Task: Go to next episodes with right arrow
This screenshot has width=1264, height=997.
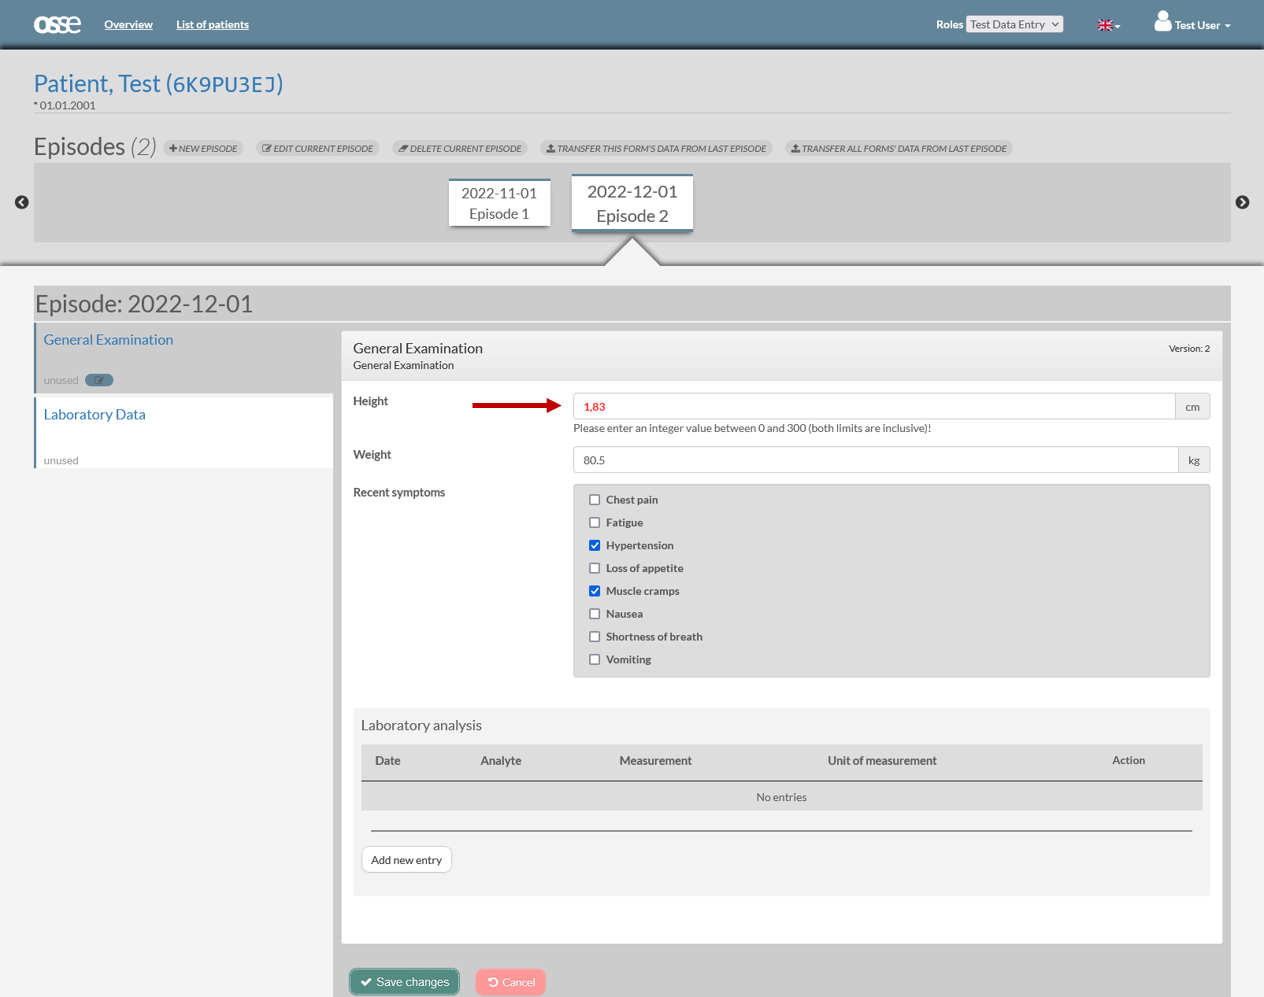Action: tap(1242, 202)
